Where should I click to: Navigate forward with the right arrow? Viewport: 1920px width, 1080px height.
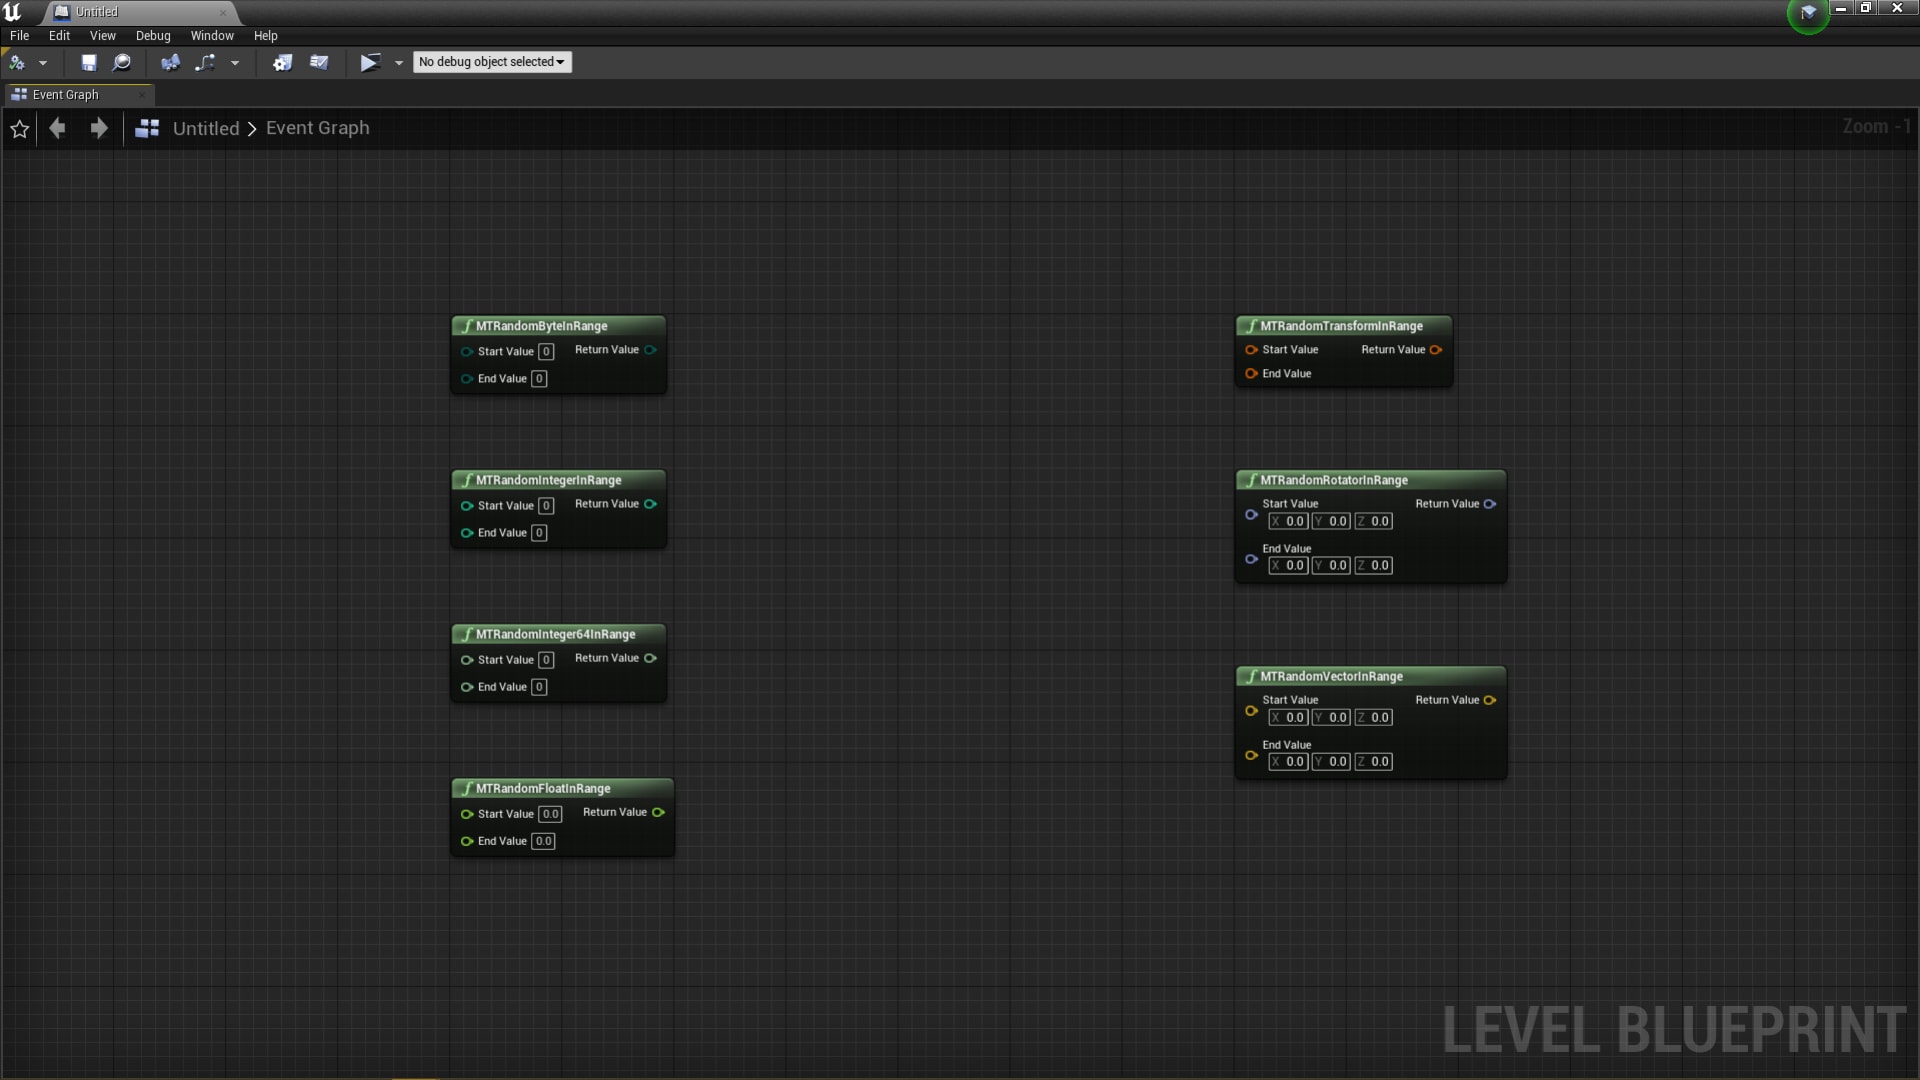click(x=98, y=128)
